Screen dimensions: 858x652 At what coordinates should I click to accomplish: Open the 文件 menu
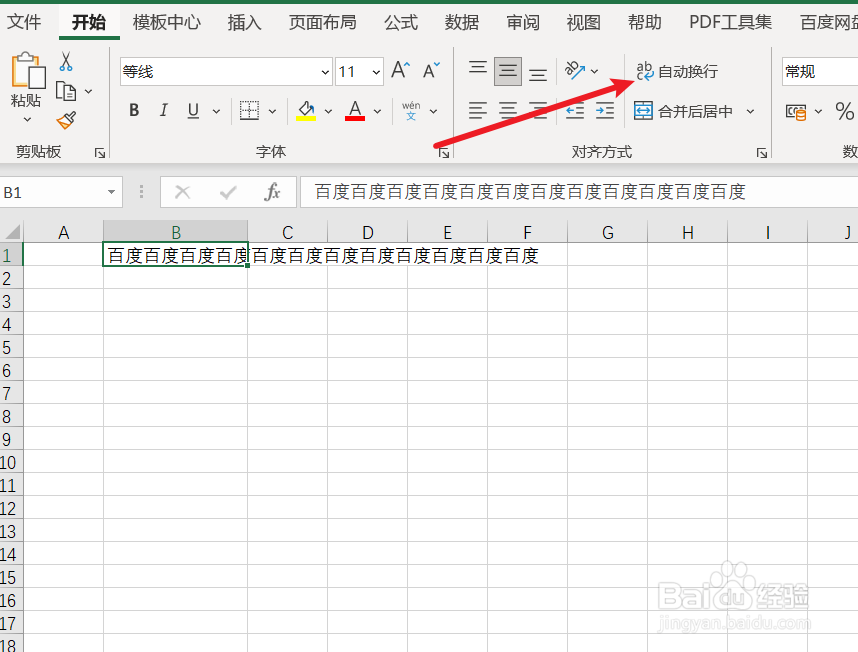[24, 22]
